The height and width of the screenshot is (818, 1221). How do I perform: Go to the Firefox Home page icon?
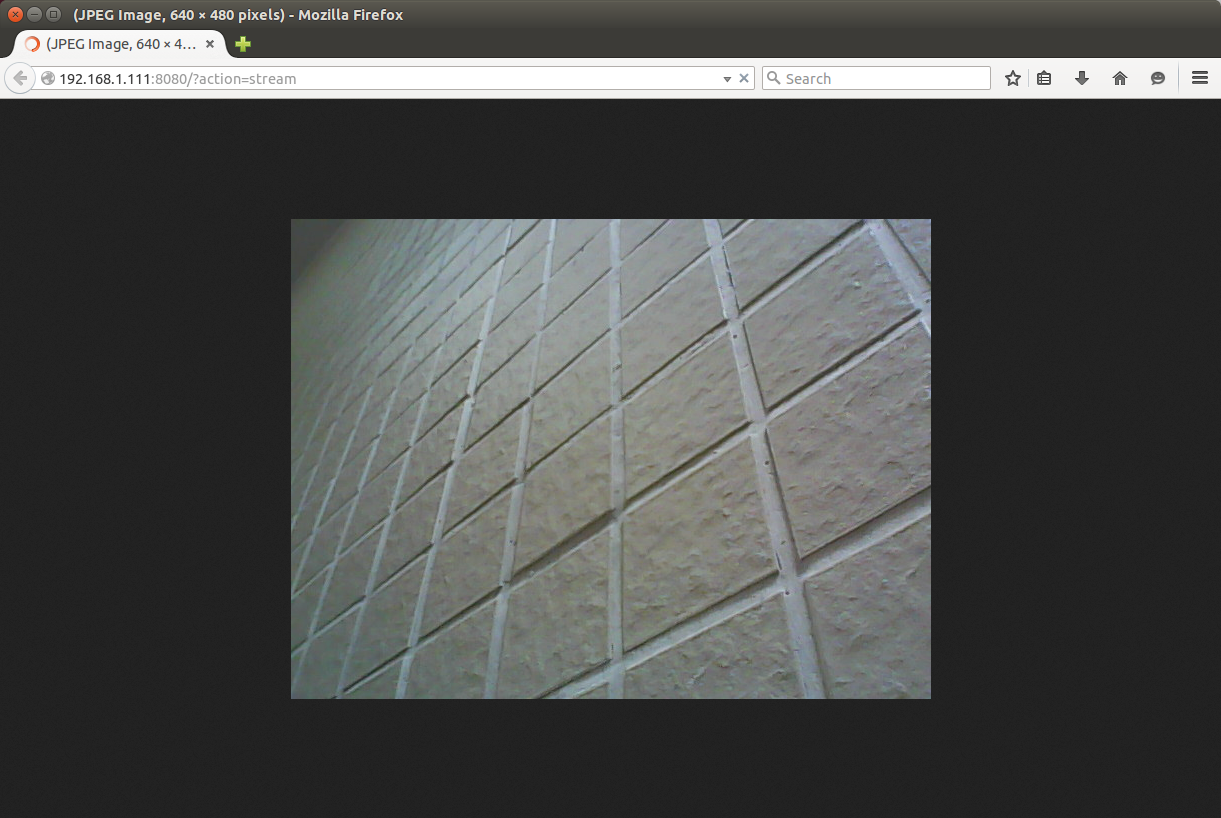click(1120, 78)
